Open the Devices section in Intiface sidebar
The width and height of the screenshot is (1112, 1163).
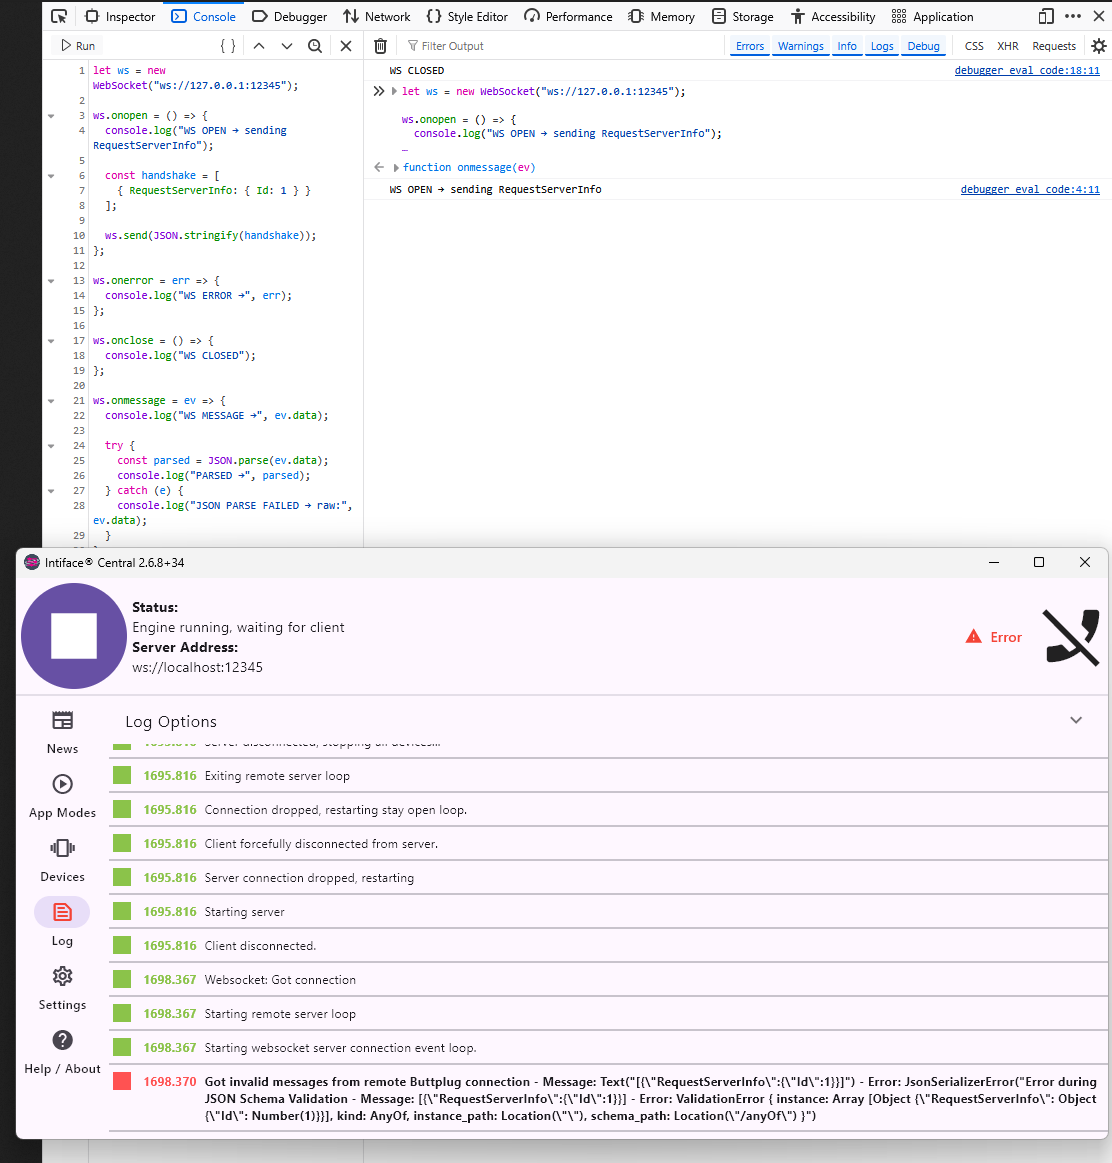[x=62, y=860]
